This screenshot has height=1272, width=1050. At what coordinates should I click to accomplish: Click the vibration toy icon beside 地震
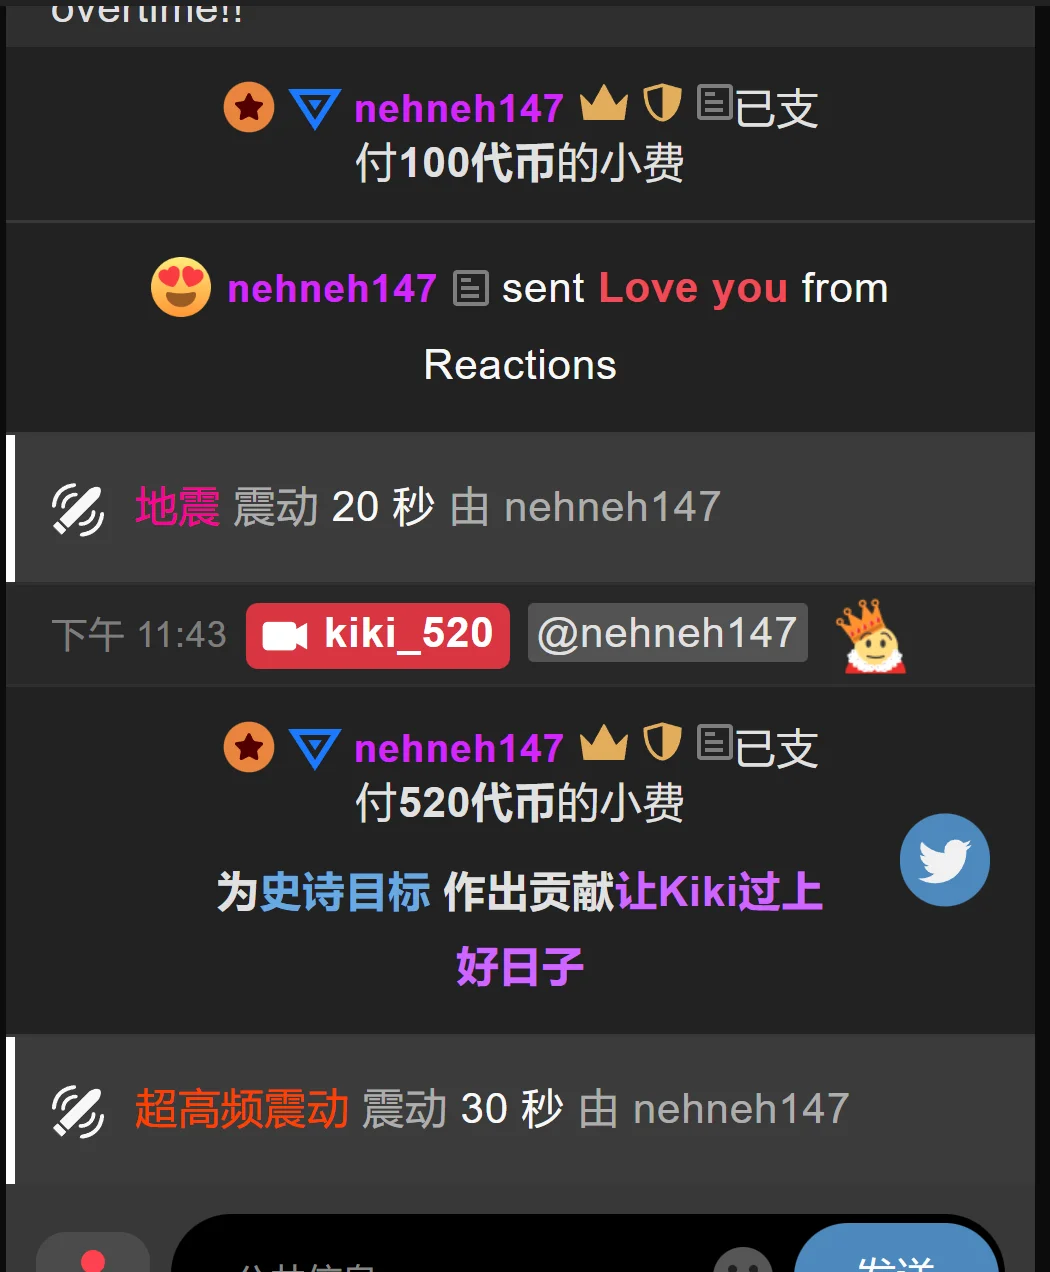pyautogui.click(x=78, y=508)
